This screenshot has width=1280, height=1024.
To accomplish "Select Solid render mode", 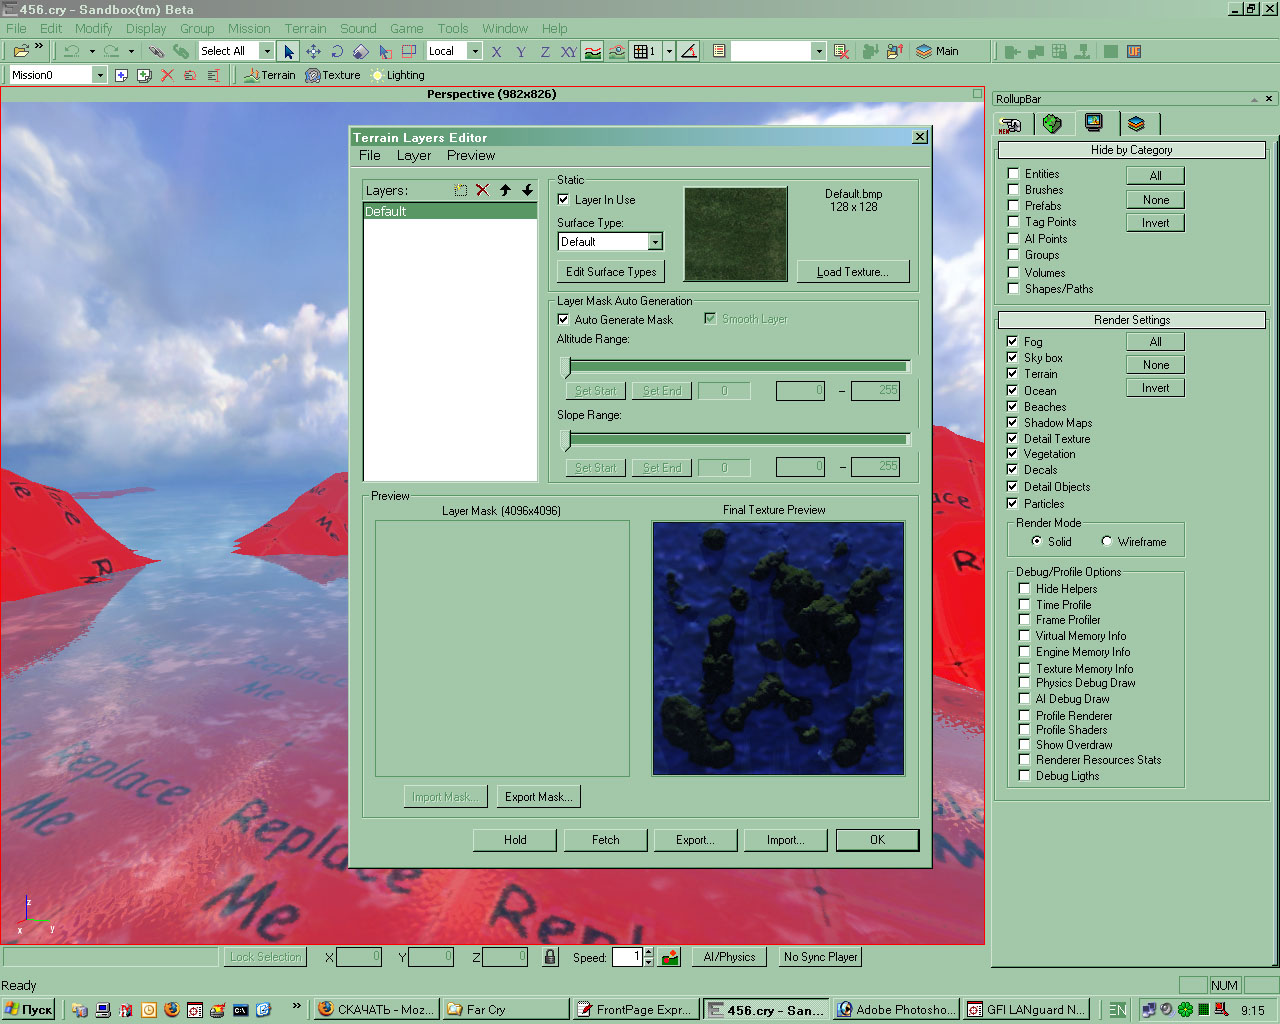I will click(1036, 542).
